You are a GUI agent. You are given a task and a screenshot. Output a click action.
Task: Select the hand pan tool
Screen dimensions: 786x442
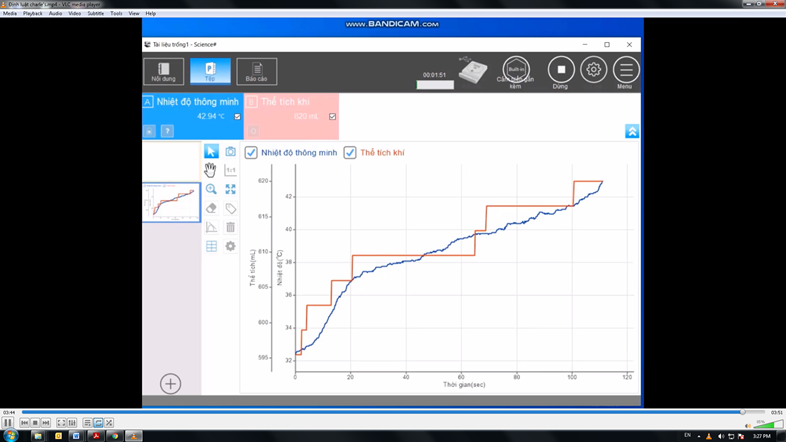211,170
